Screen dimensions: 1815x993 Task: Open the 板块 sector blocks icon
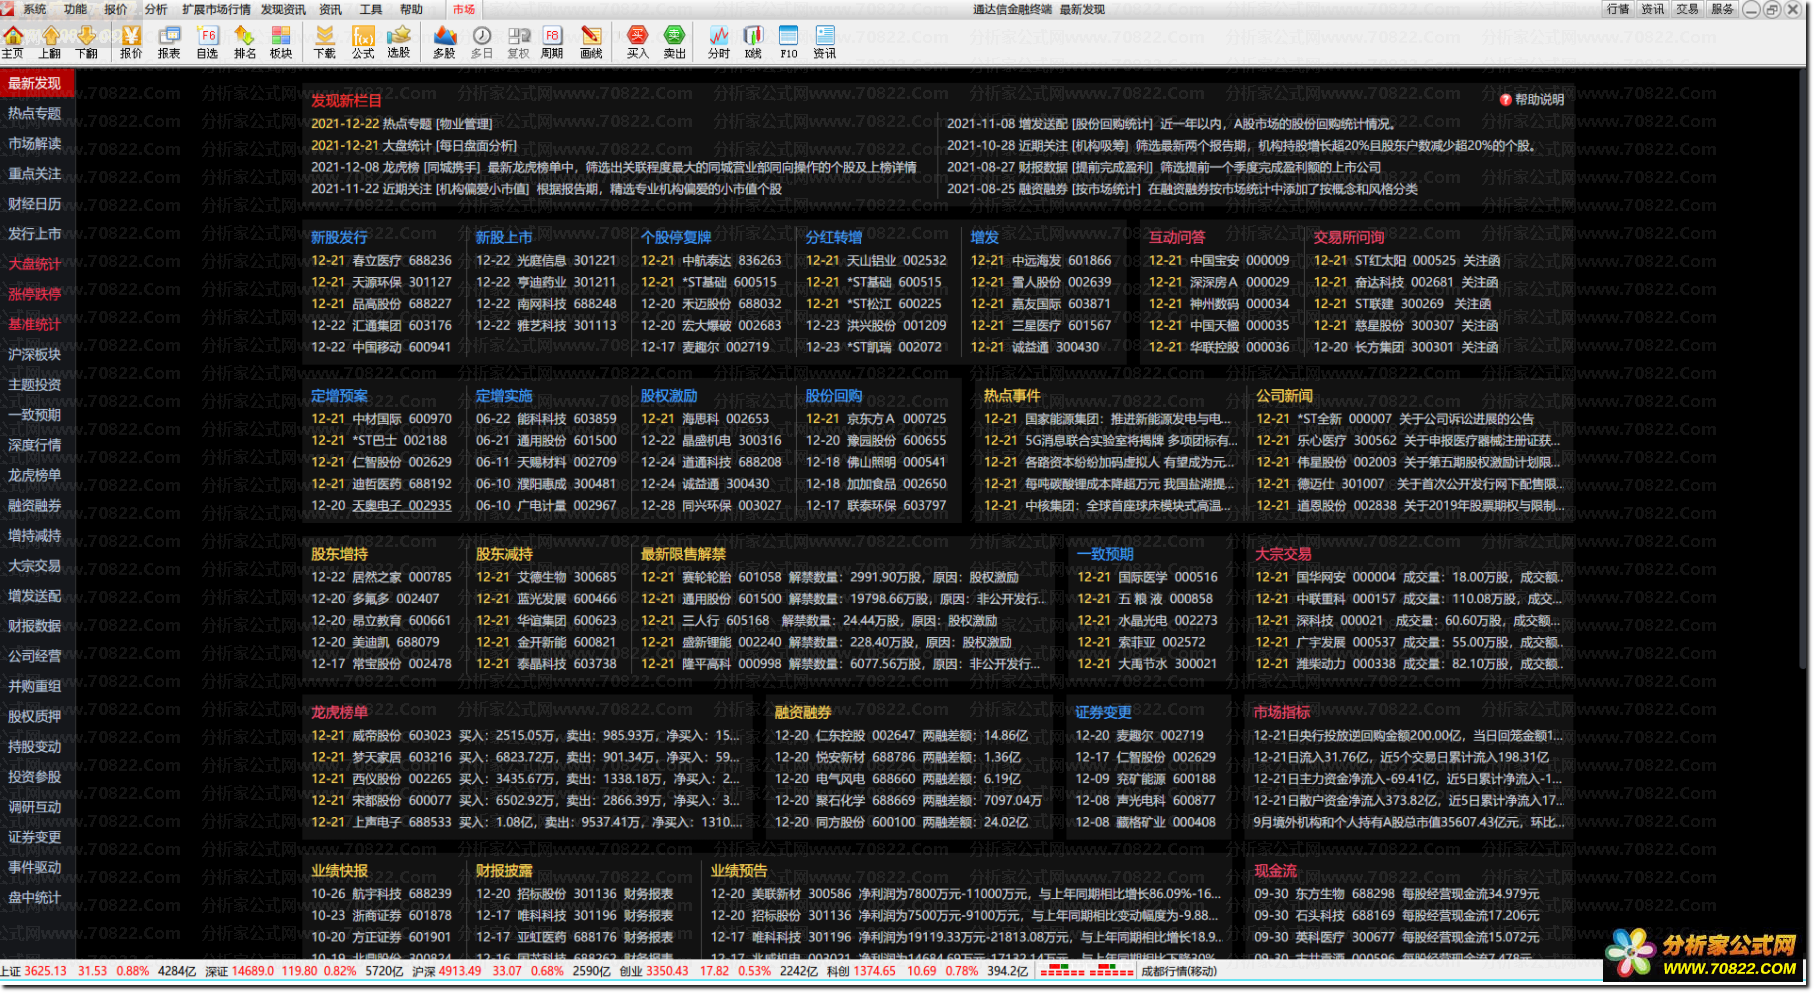click(x=281, y=42)
